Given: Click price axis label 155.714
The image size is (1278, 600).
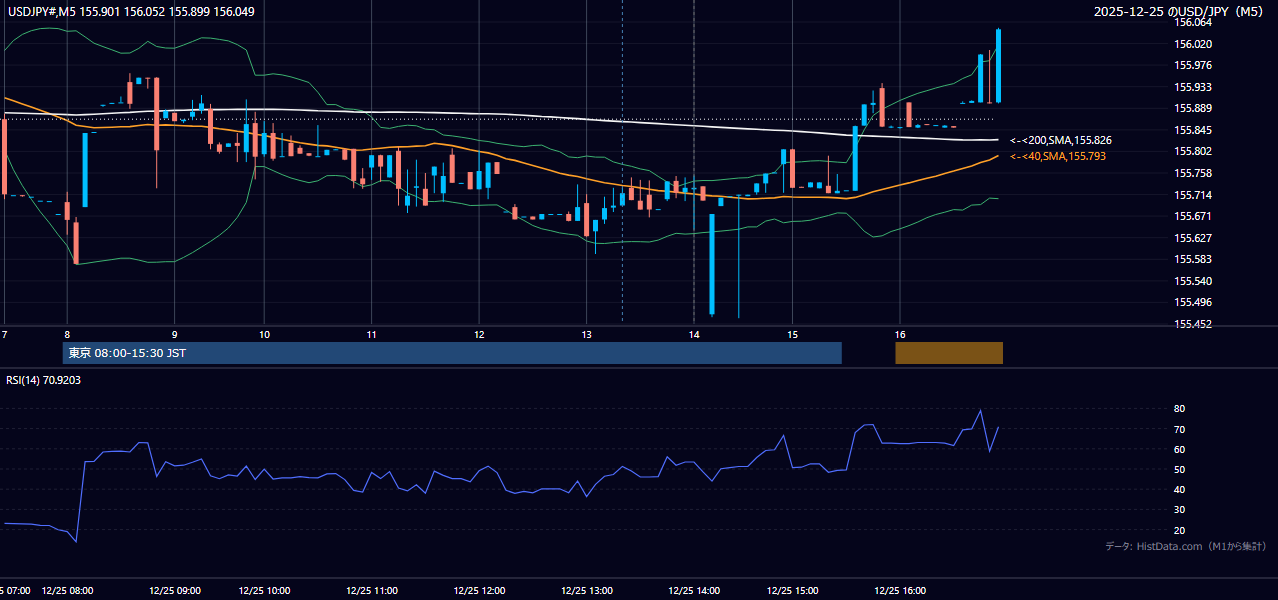Looking at the screenshot, I should pyautogui.click(x=1193, y=195).
